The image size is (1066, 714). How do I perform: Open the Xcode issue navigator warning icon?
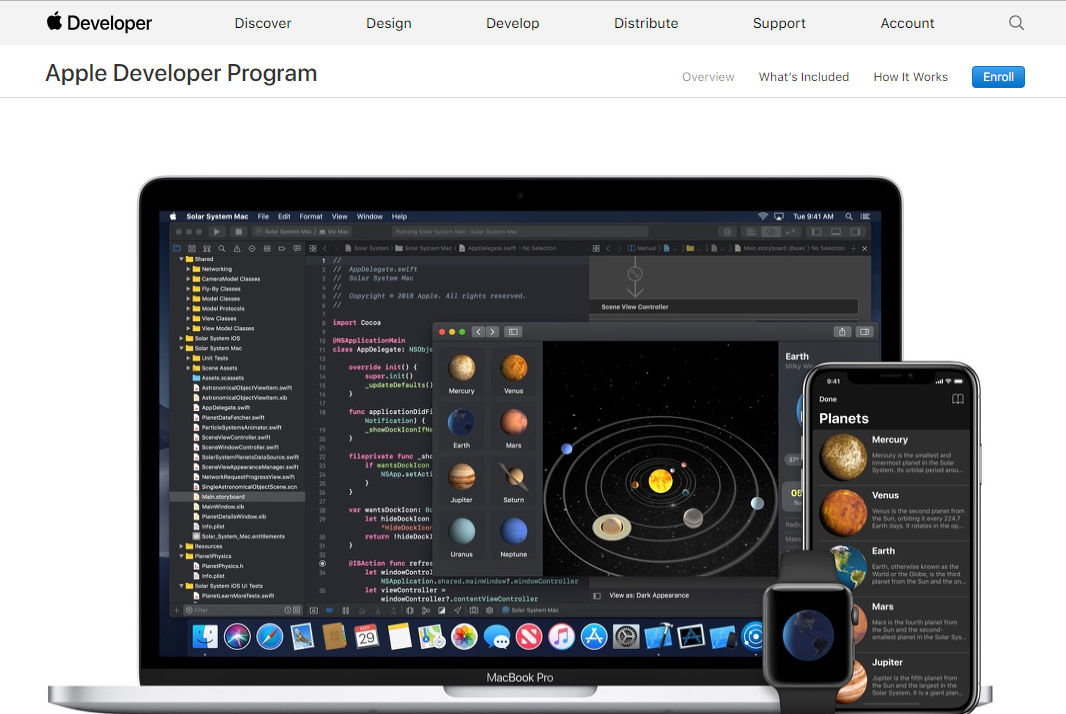point(237,248)
